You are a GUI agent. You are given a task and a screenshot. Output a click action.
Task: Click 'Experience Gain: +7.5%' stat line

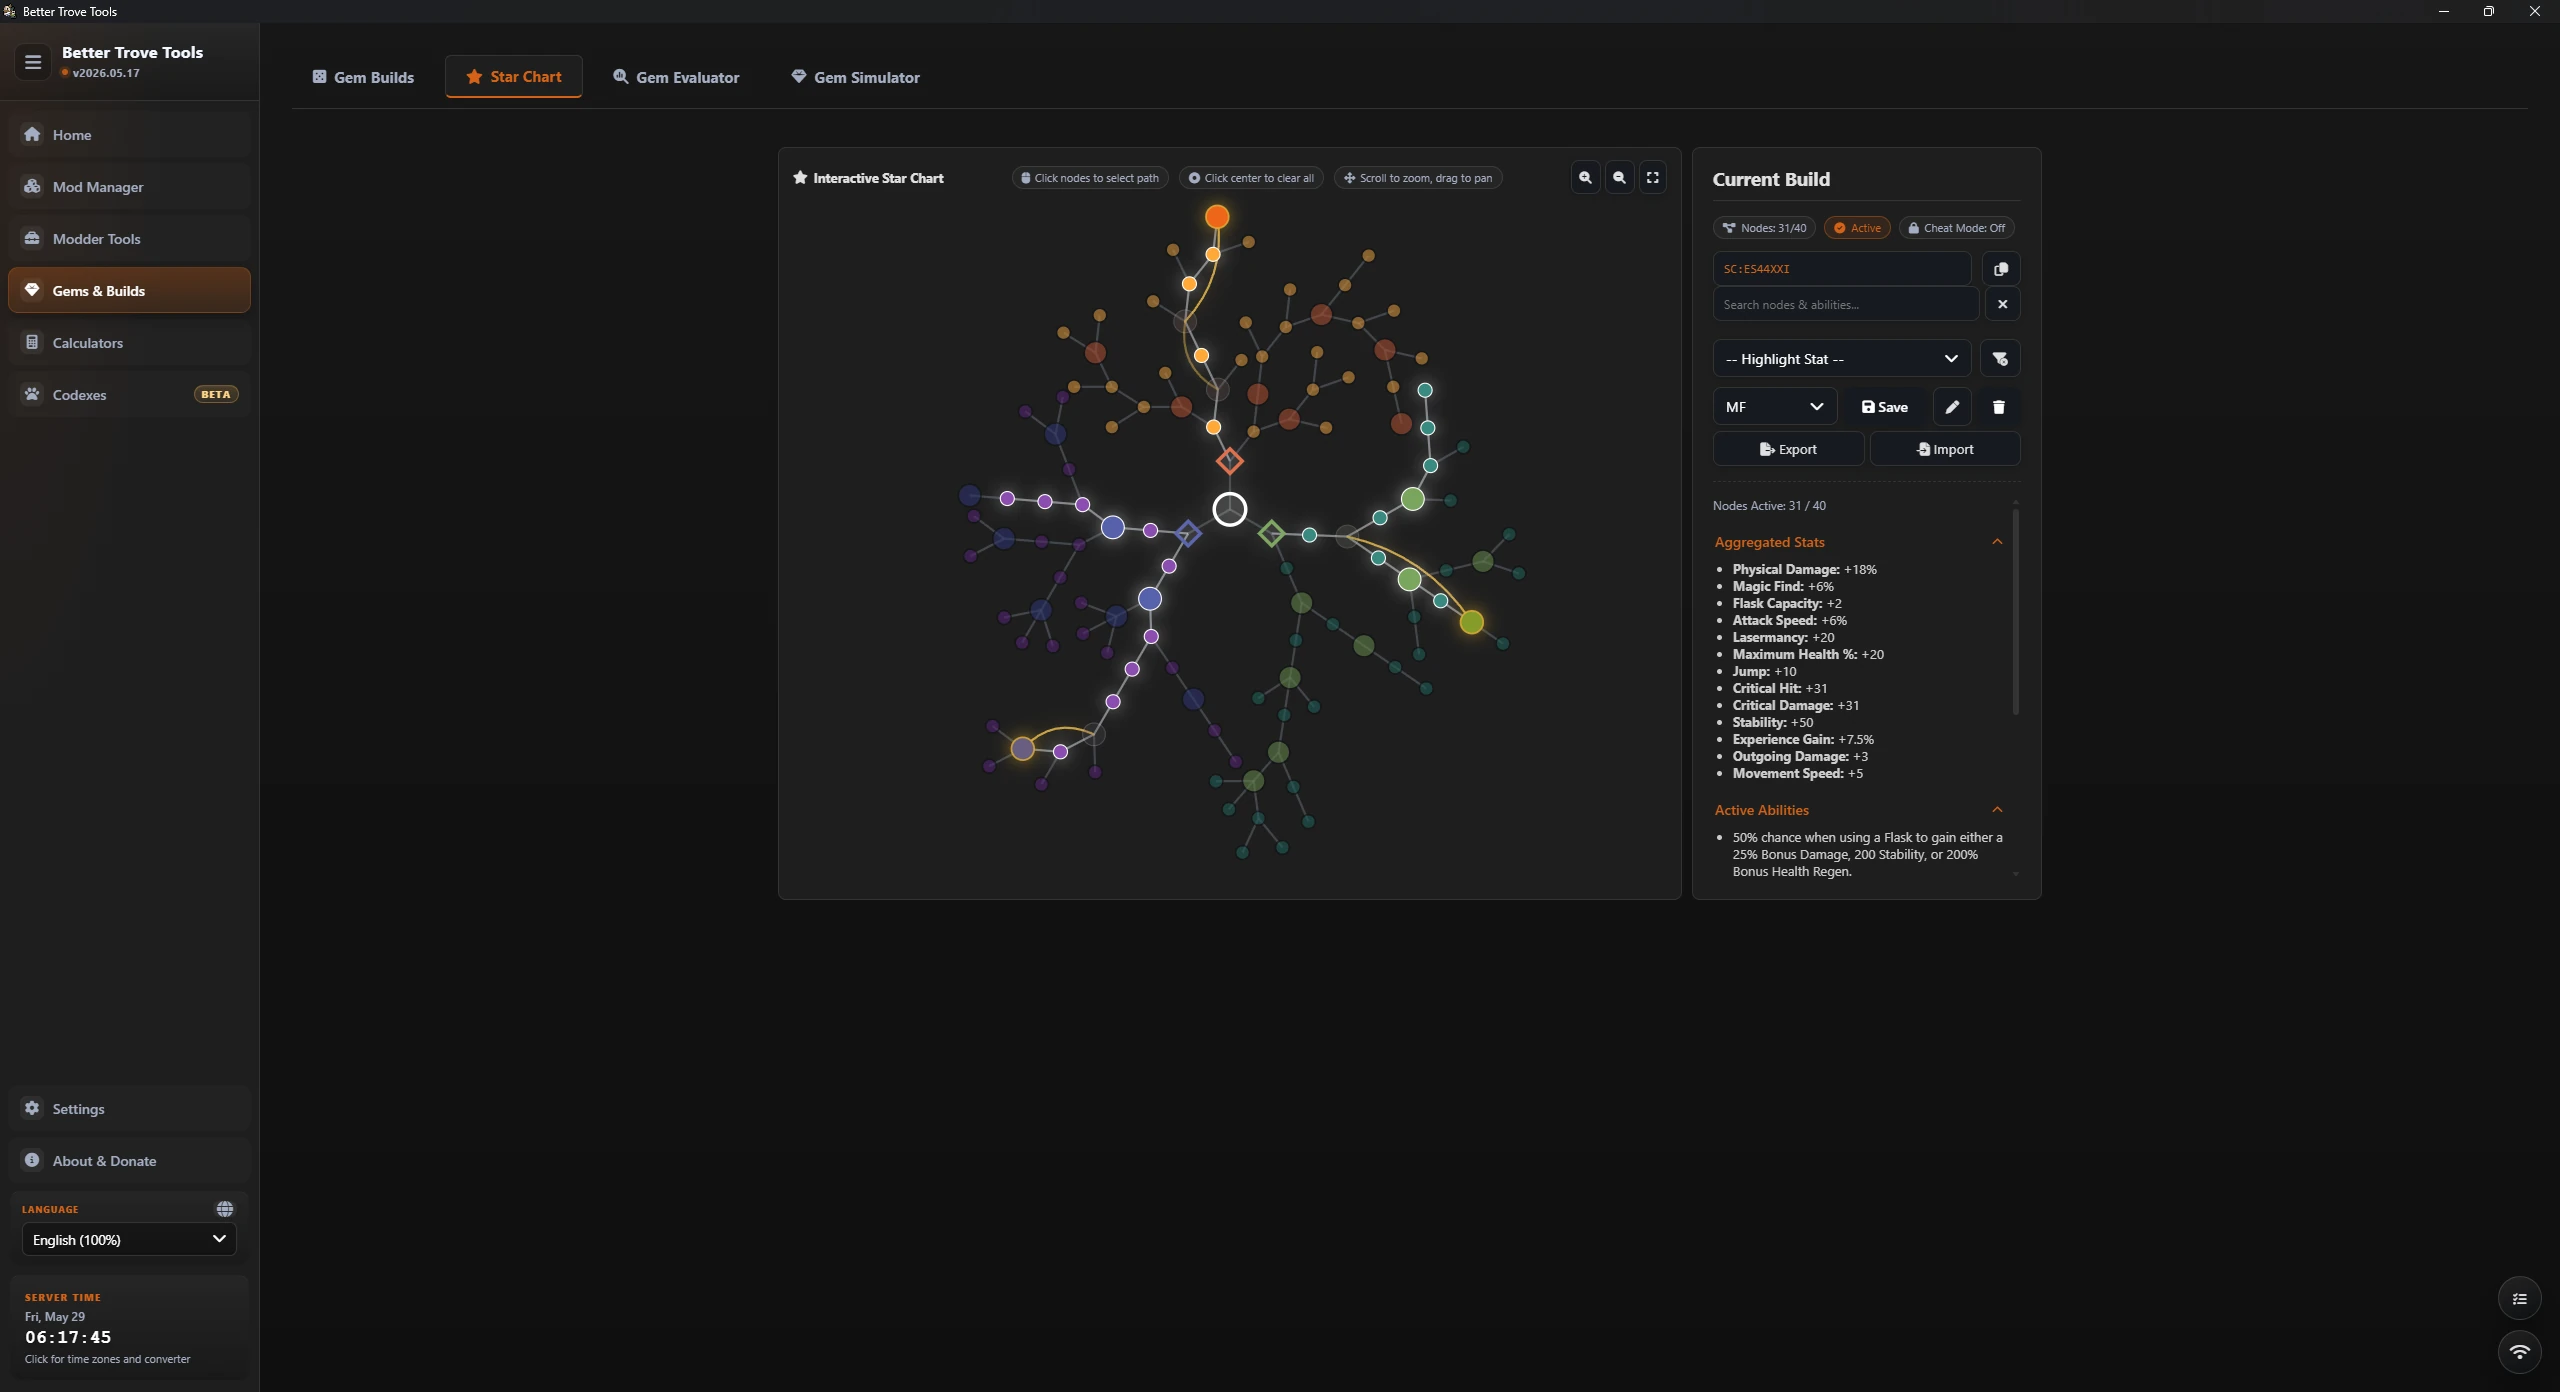coord(1803,739)
